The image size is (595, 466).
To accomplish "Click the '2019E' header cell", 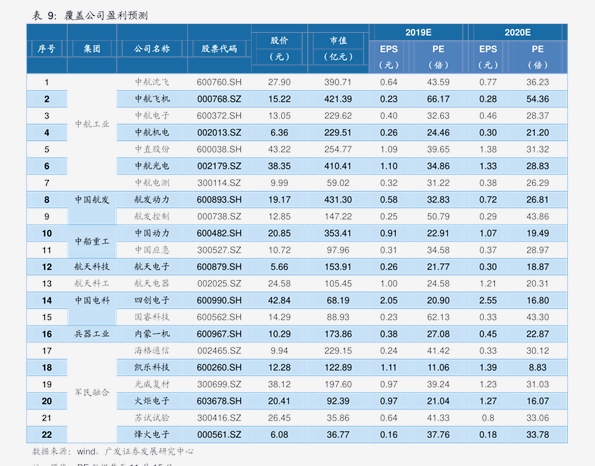I will tap(418, 32).
